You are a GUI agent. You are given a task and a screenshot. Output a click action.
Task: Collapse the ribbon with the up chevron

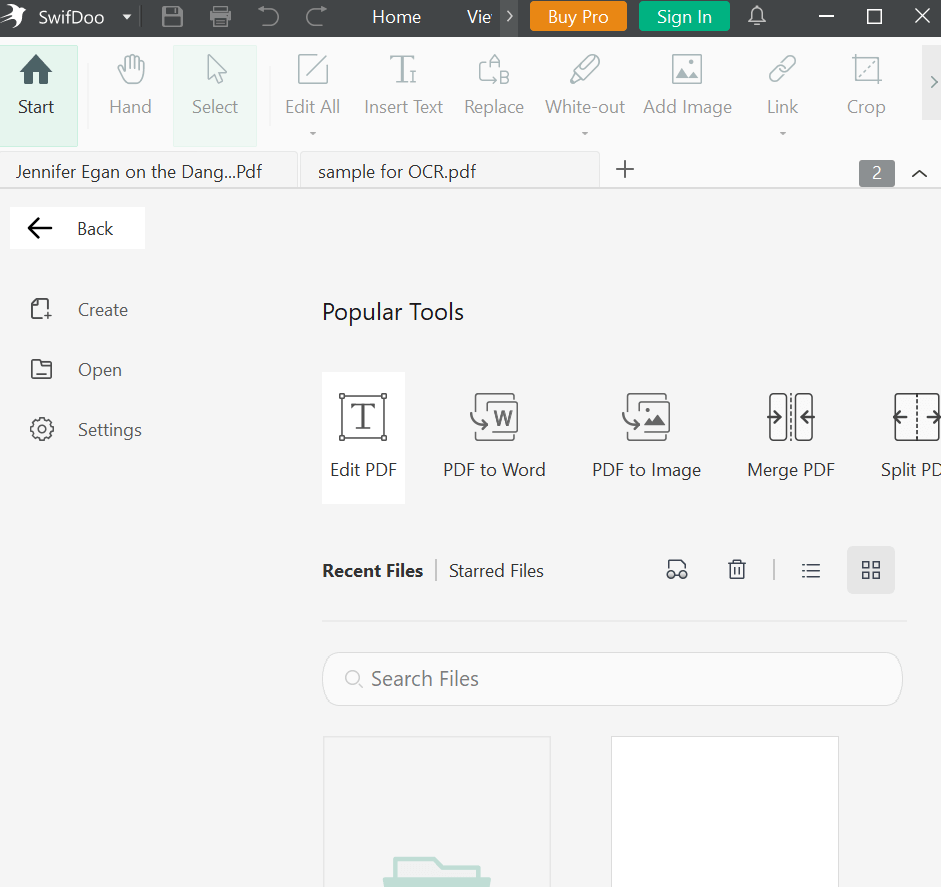click(x=919, y=173)
